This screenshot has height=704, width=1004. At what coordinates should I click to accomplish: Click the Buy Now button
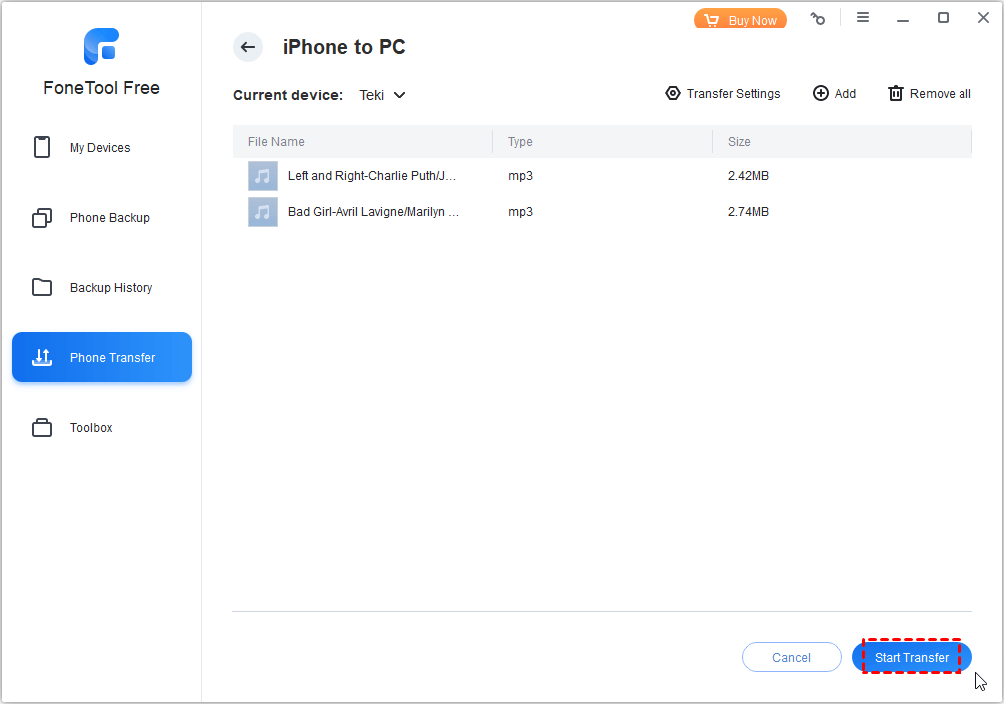pyautogui.click(x=740, y=18)
